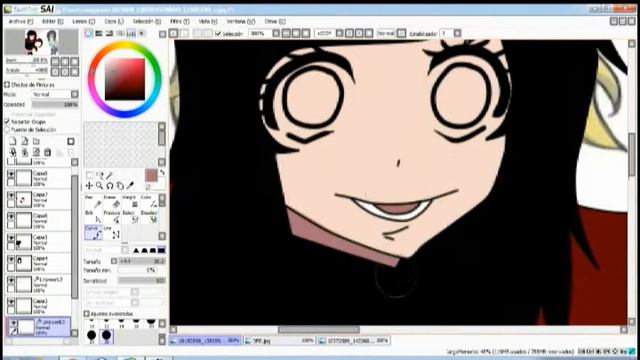Hide the Capa4 layer
The width and height of the screenshot is (640, 360).
(x=11, y=259)
